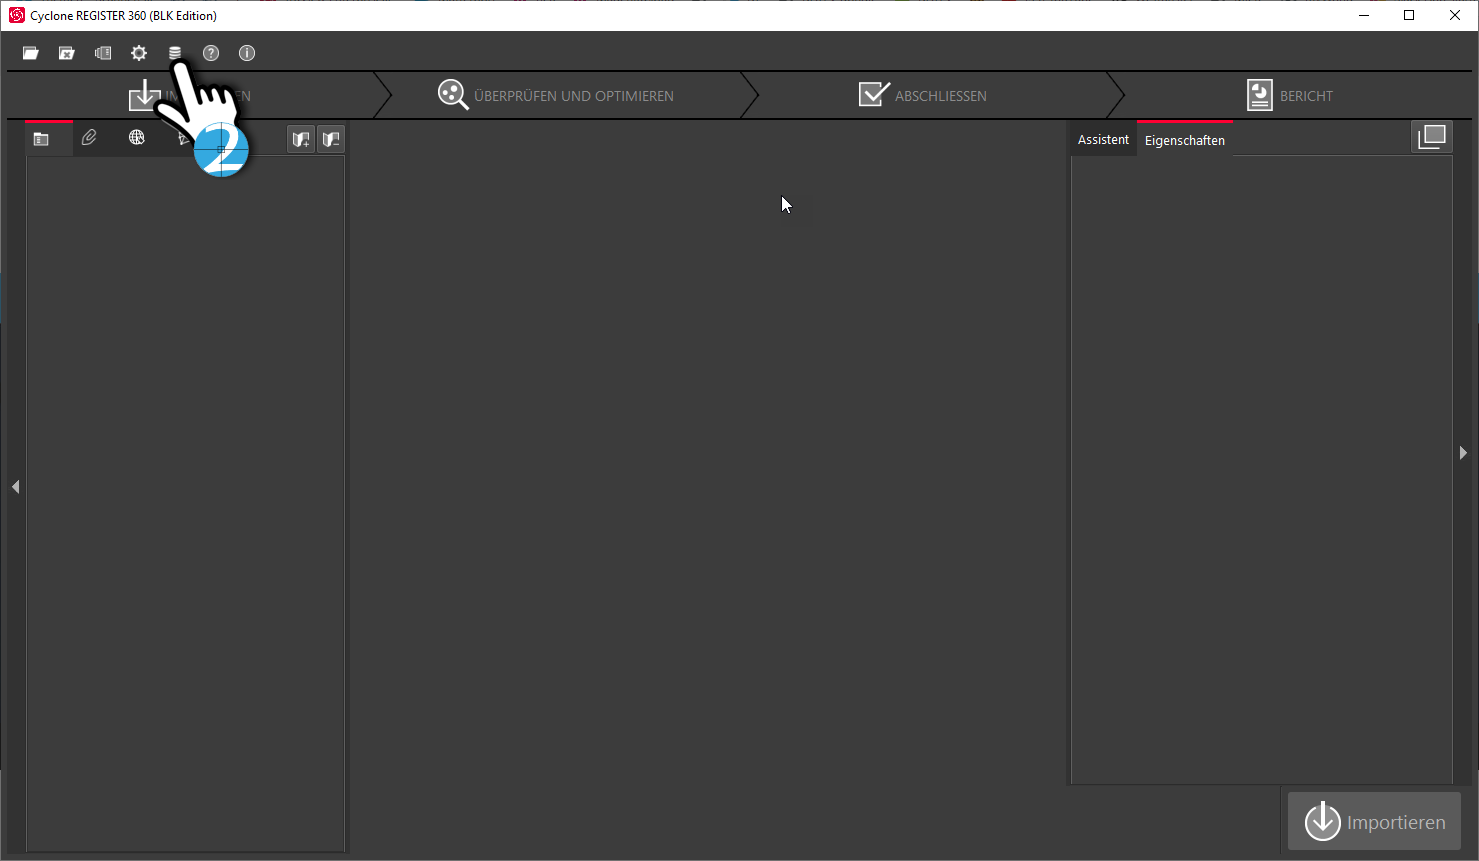1479x861 pixels.
Task: Collapse right panel with right arrow
Action: 1463,453
